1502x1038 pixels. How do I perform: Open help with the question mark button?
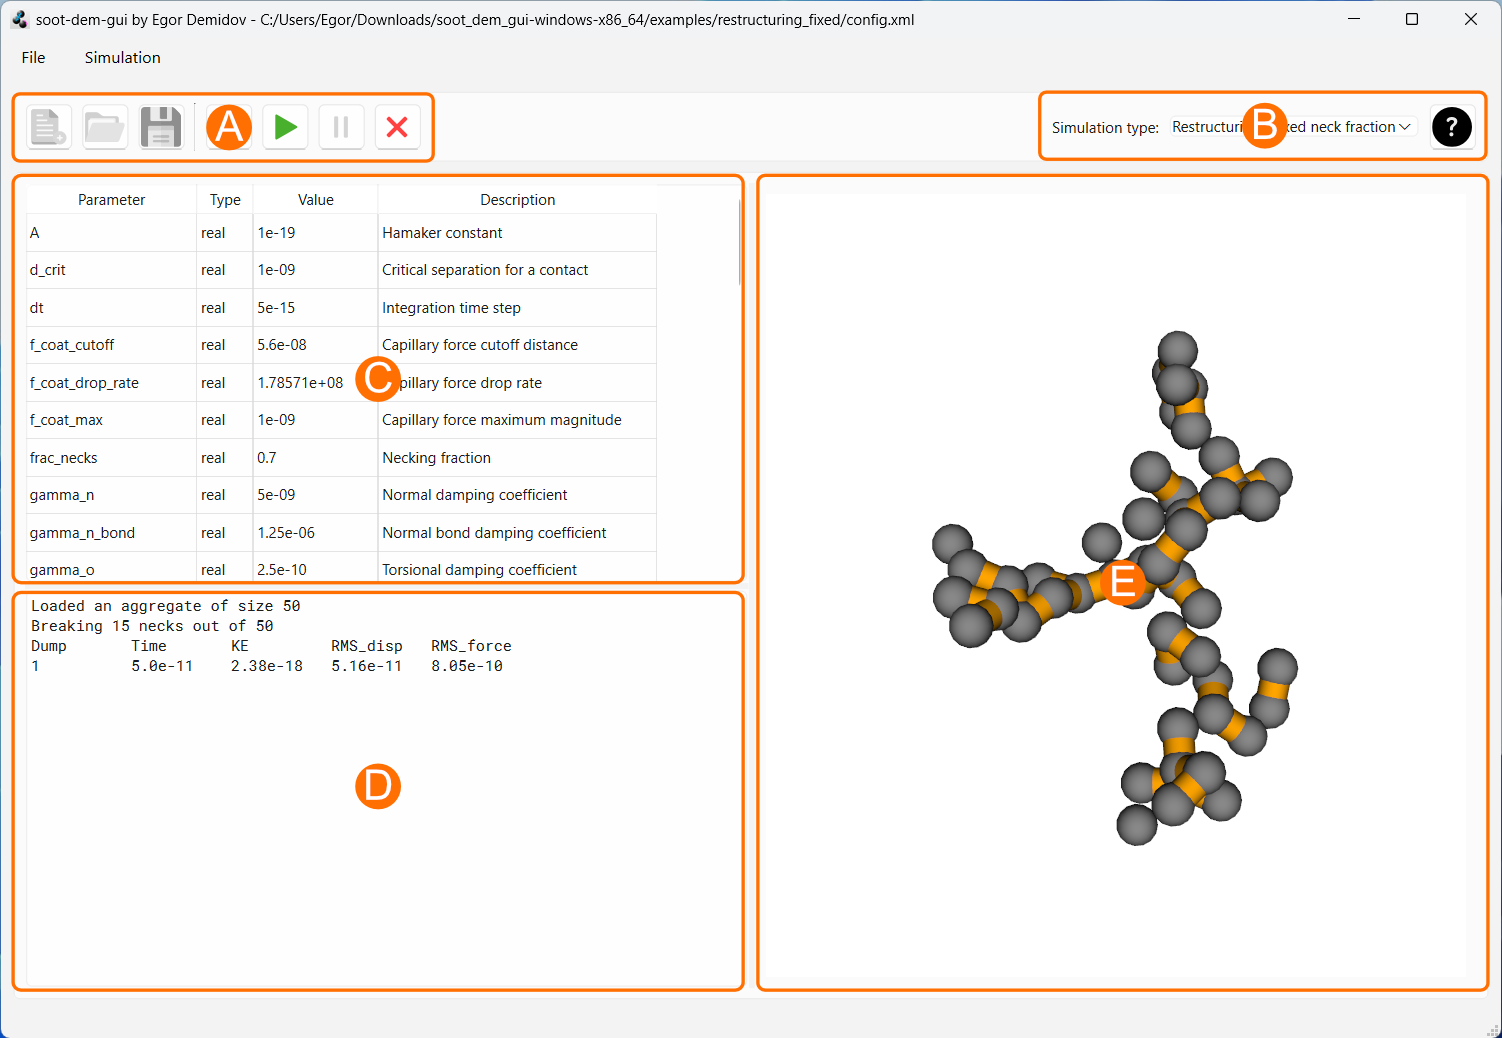[1452, 127]
